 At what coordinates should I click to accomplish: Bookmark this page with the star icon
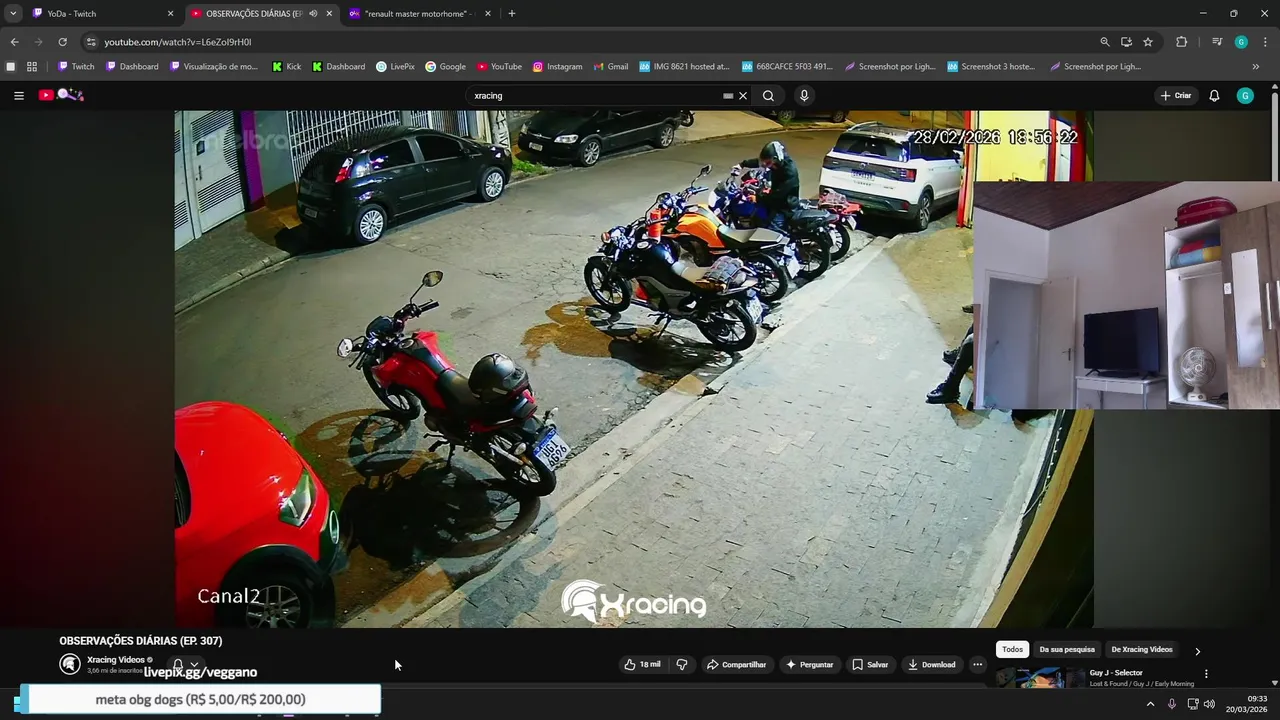pos(1148,42)
